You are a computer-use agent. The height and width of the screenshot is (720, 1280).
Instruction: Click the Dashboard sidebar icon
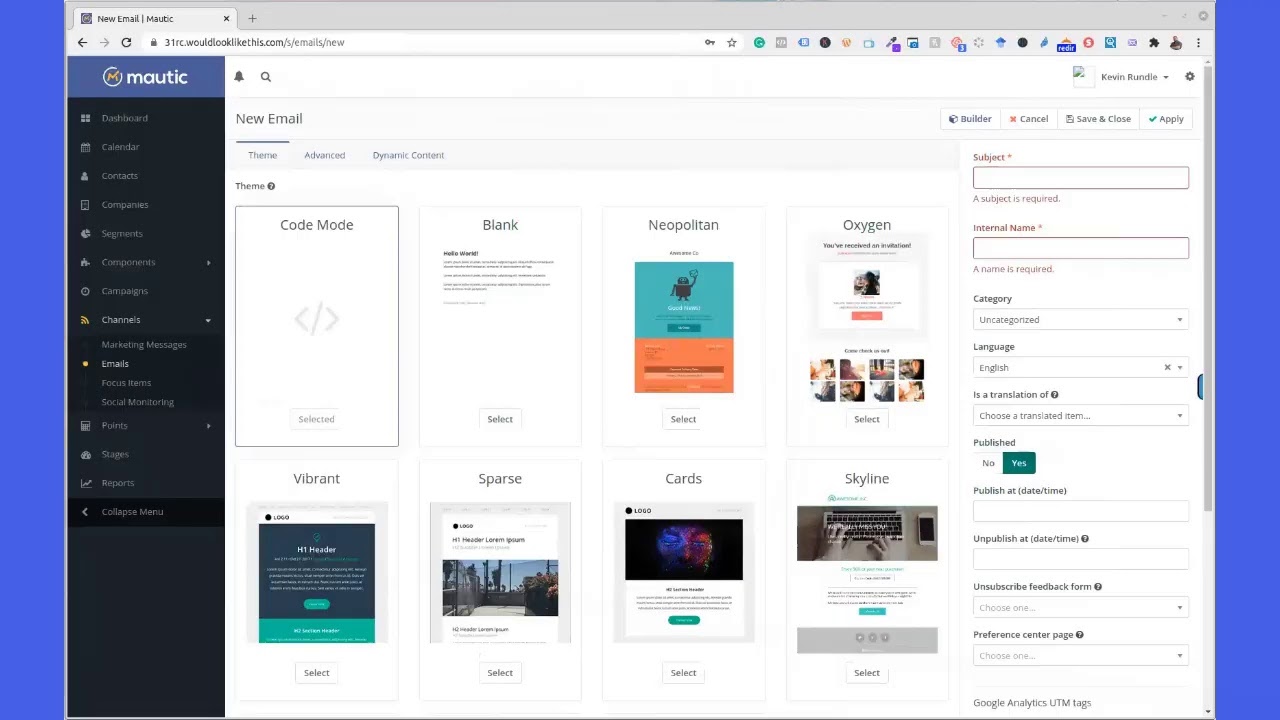85,118
